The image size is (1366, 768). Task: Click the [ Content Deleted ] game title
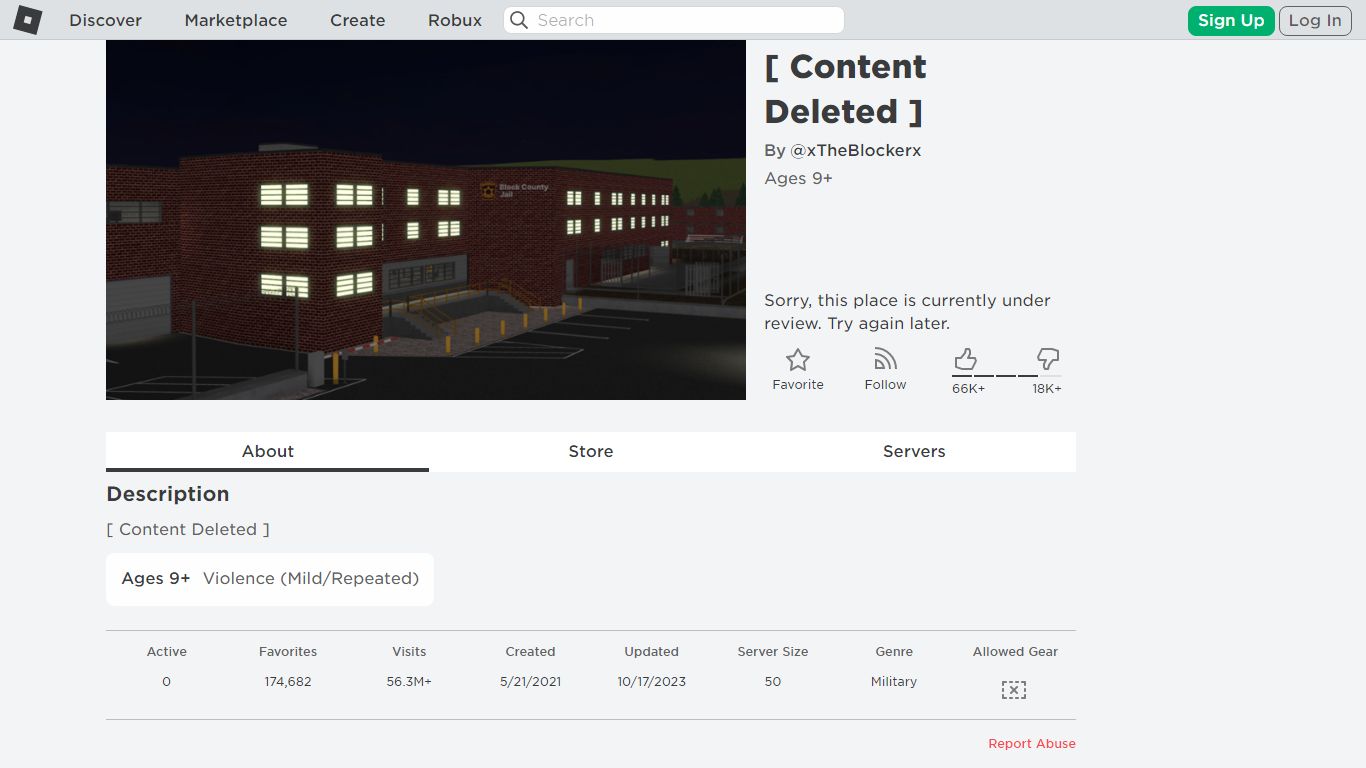click(x=845, y=89)
